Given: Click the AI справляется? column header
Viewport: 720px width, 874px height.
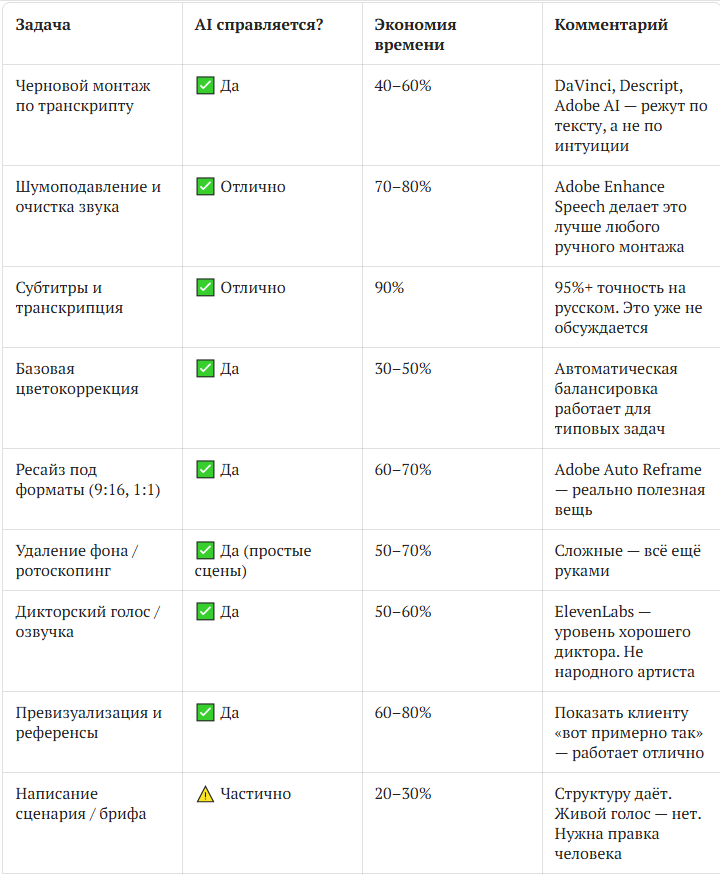Looking at the screenshot, I should 259,25.
